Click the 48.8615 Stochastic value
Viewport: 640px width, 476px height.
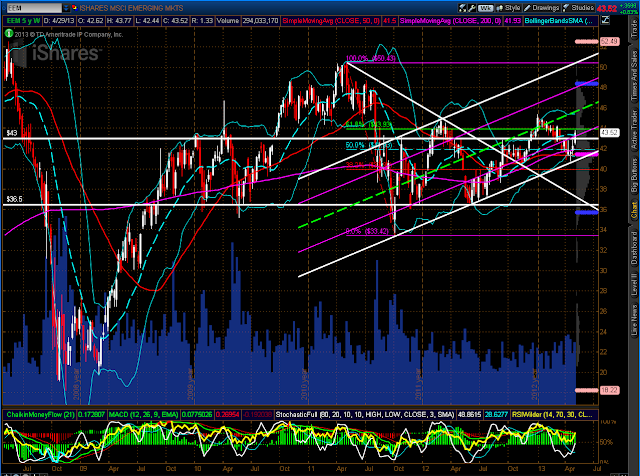pos(469,414)
